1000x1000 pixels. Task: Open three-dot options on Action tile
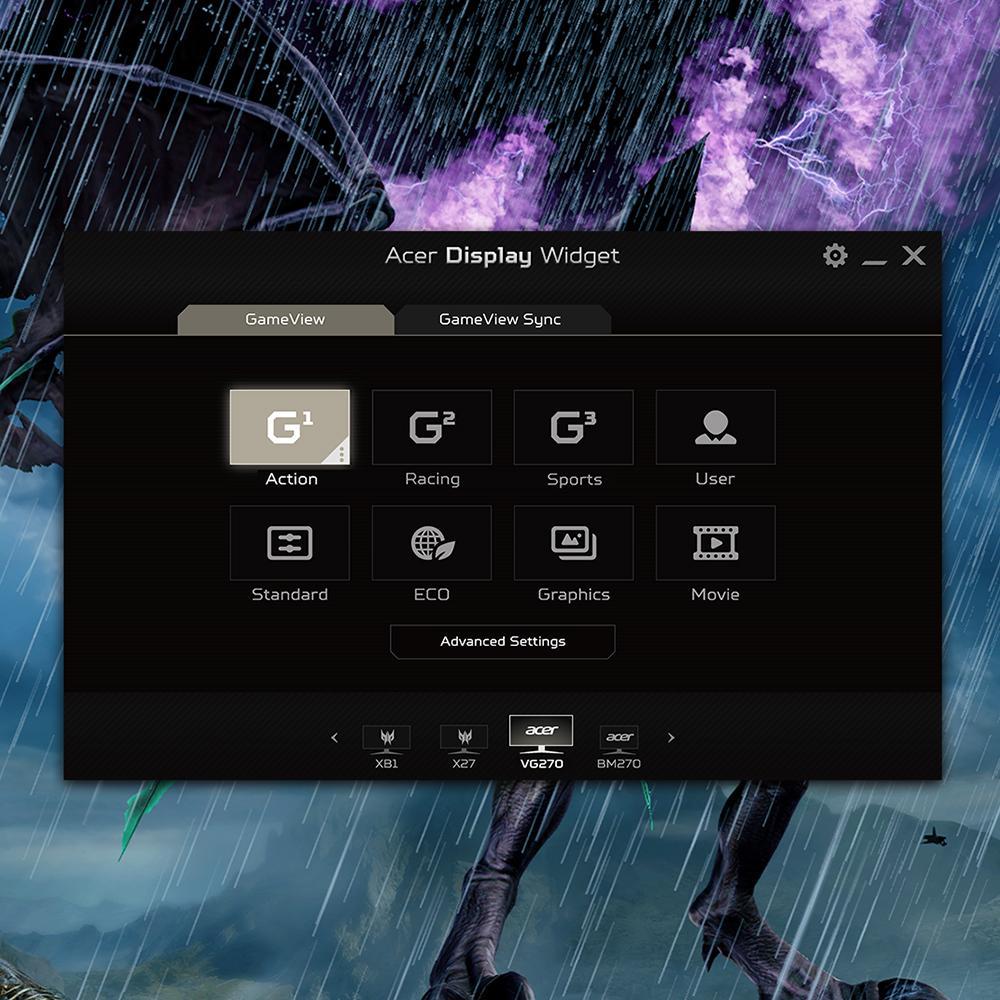pyautogui.click(x=341, y=454)
